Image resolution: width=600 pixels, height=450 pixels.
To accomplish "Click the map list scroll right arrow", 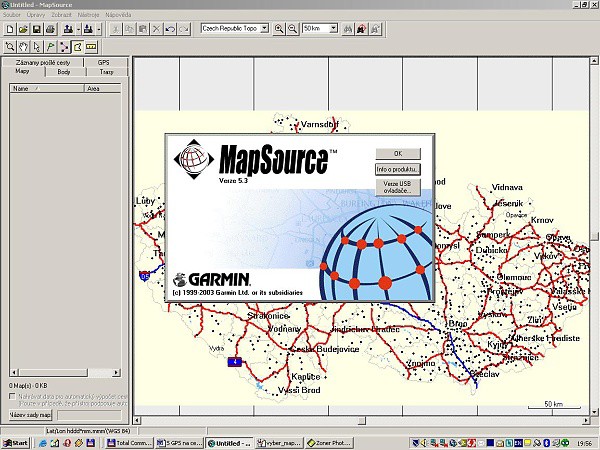I will click(116, 372).
